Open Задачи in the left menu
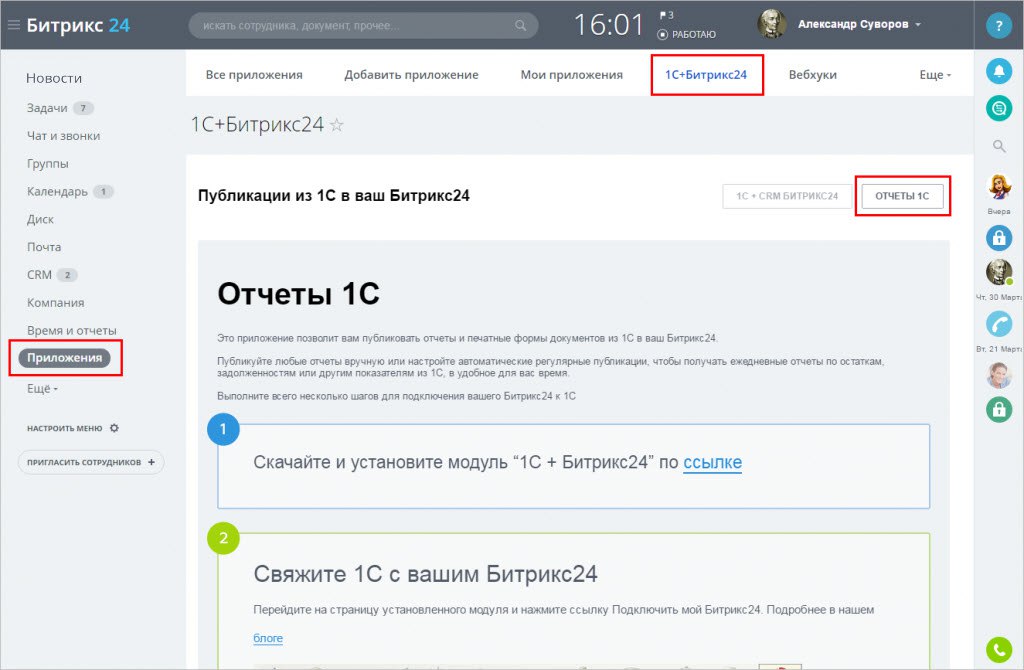Image resolution: width=1024 pixels, height=670 pixels. click(x=47, y=108)
